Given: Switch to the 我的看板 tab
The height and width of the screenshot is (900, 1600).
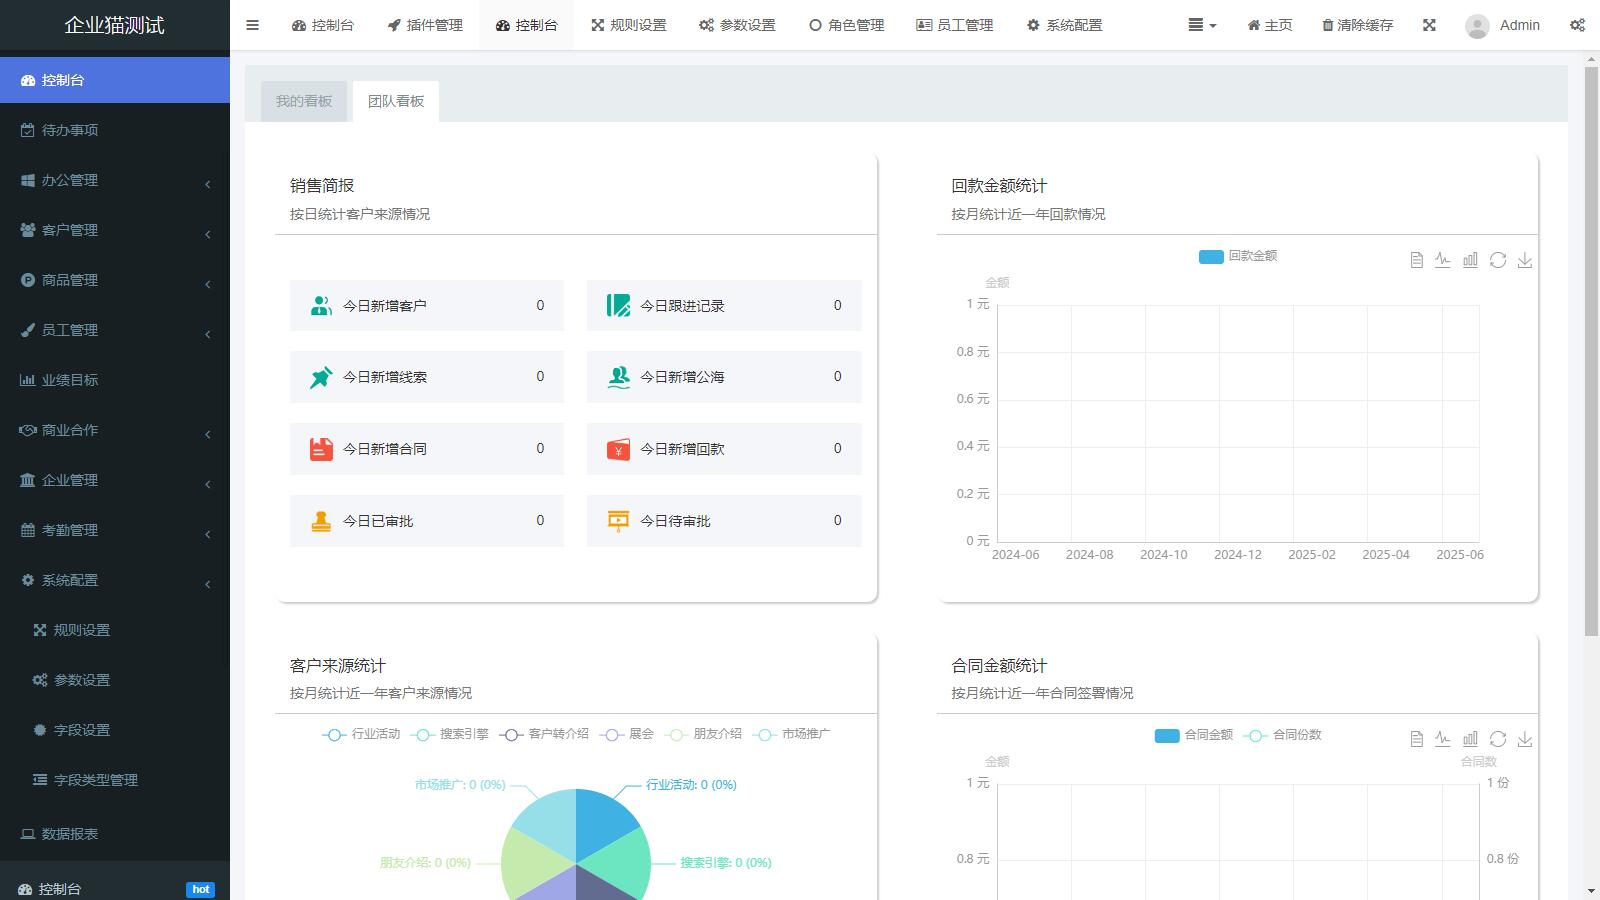Looking at the screenshot, I should (304, 101).
